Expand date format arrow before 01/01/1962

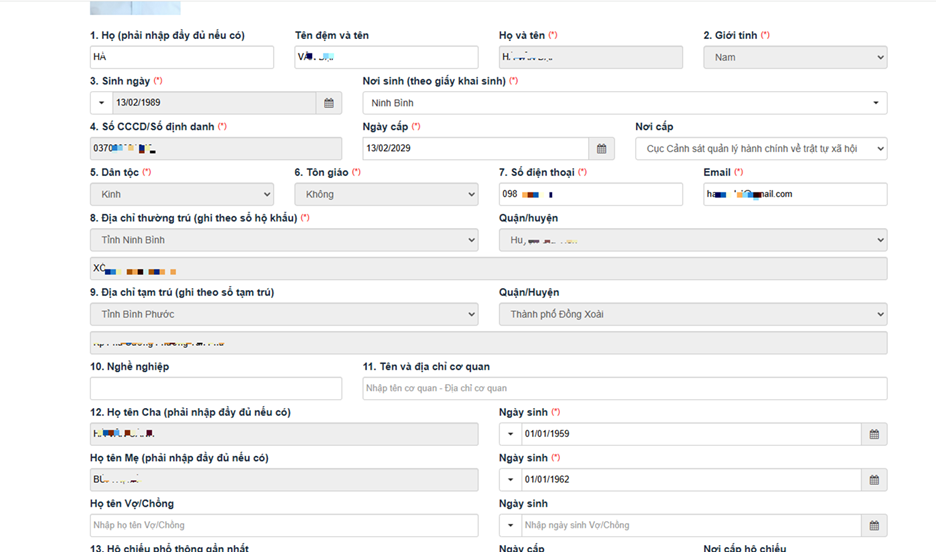tap(510, 480)
